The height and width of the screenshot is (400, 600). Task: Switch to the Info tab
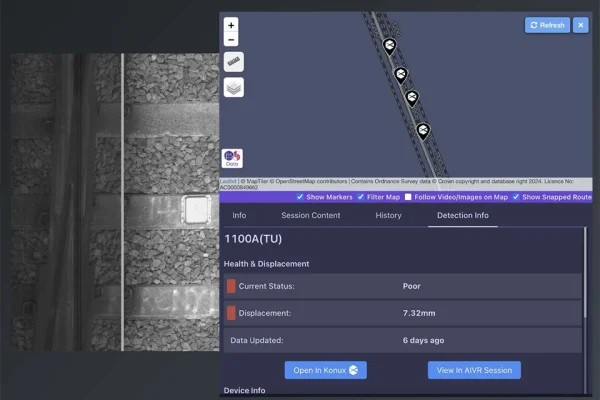(x=239, y=215)
